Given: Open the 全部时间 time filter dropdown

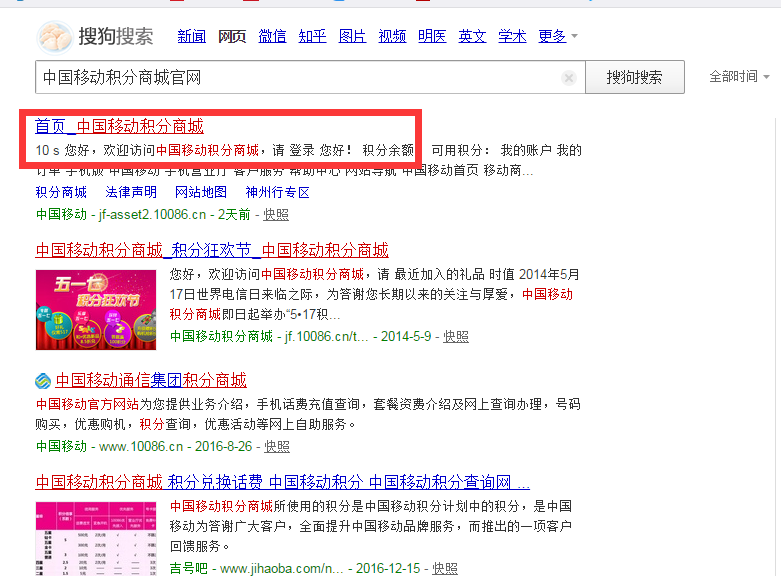Looking at the screenshot, I should (739, 77).
